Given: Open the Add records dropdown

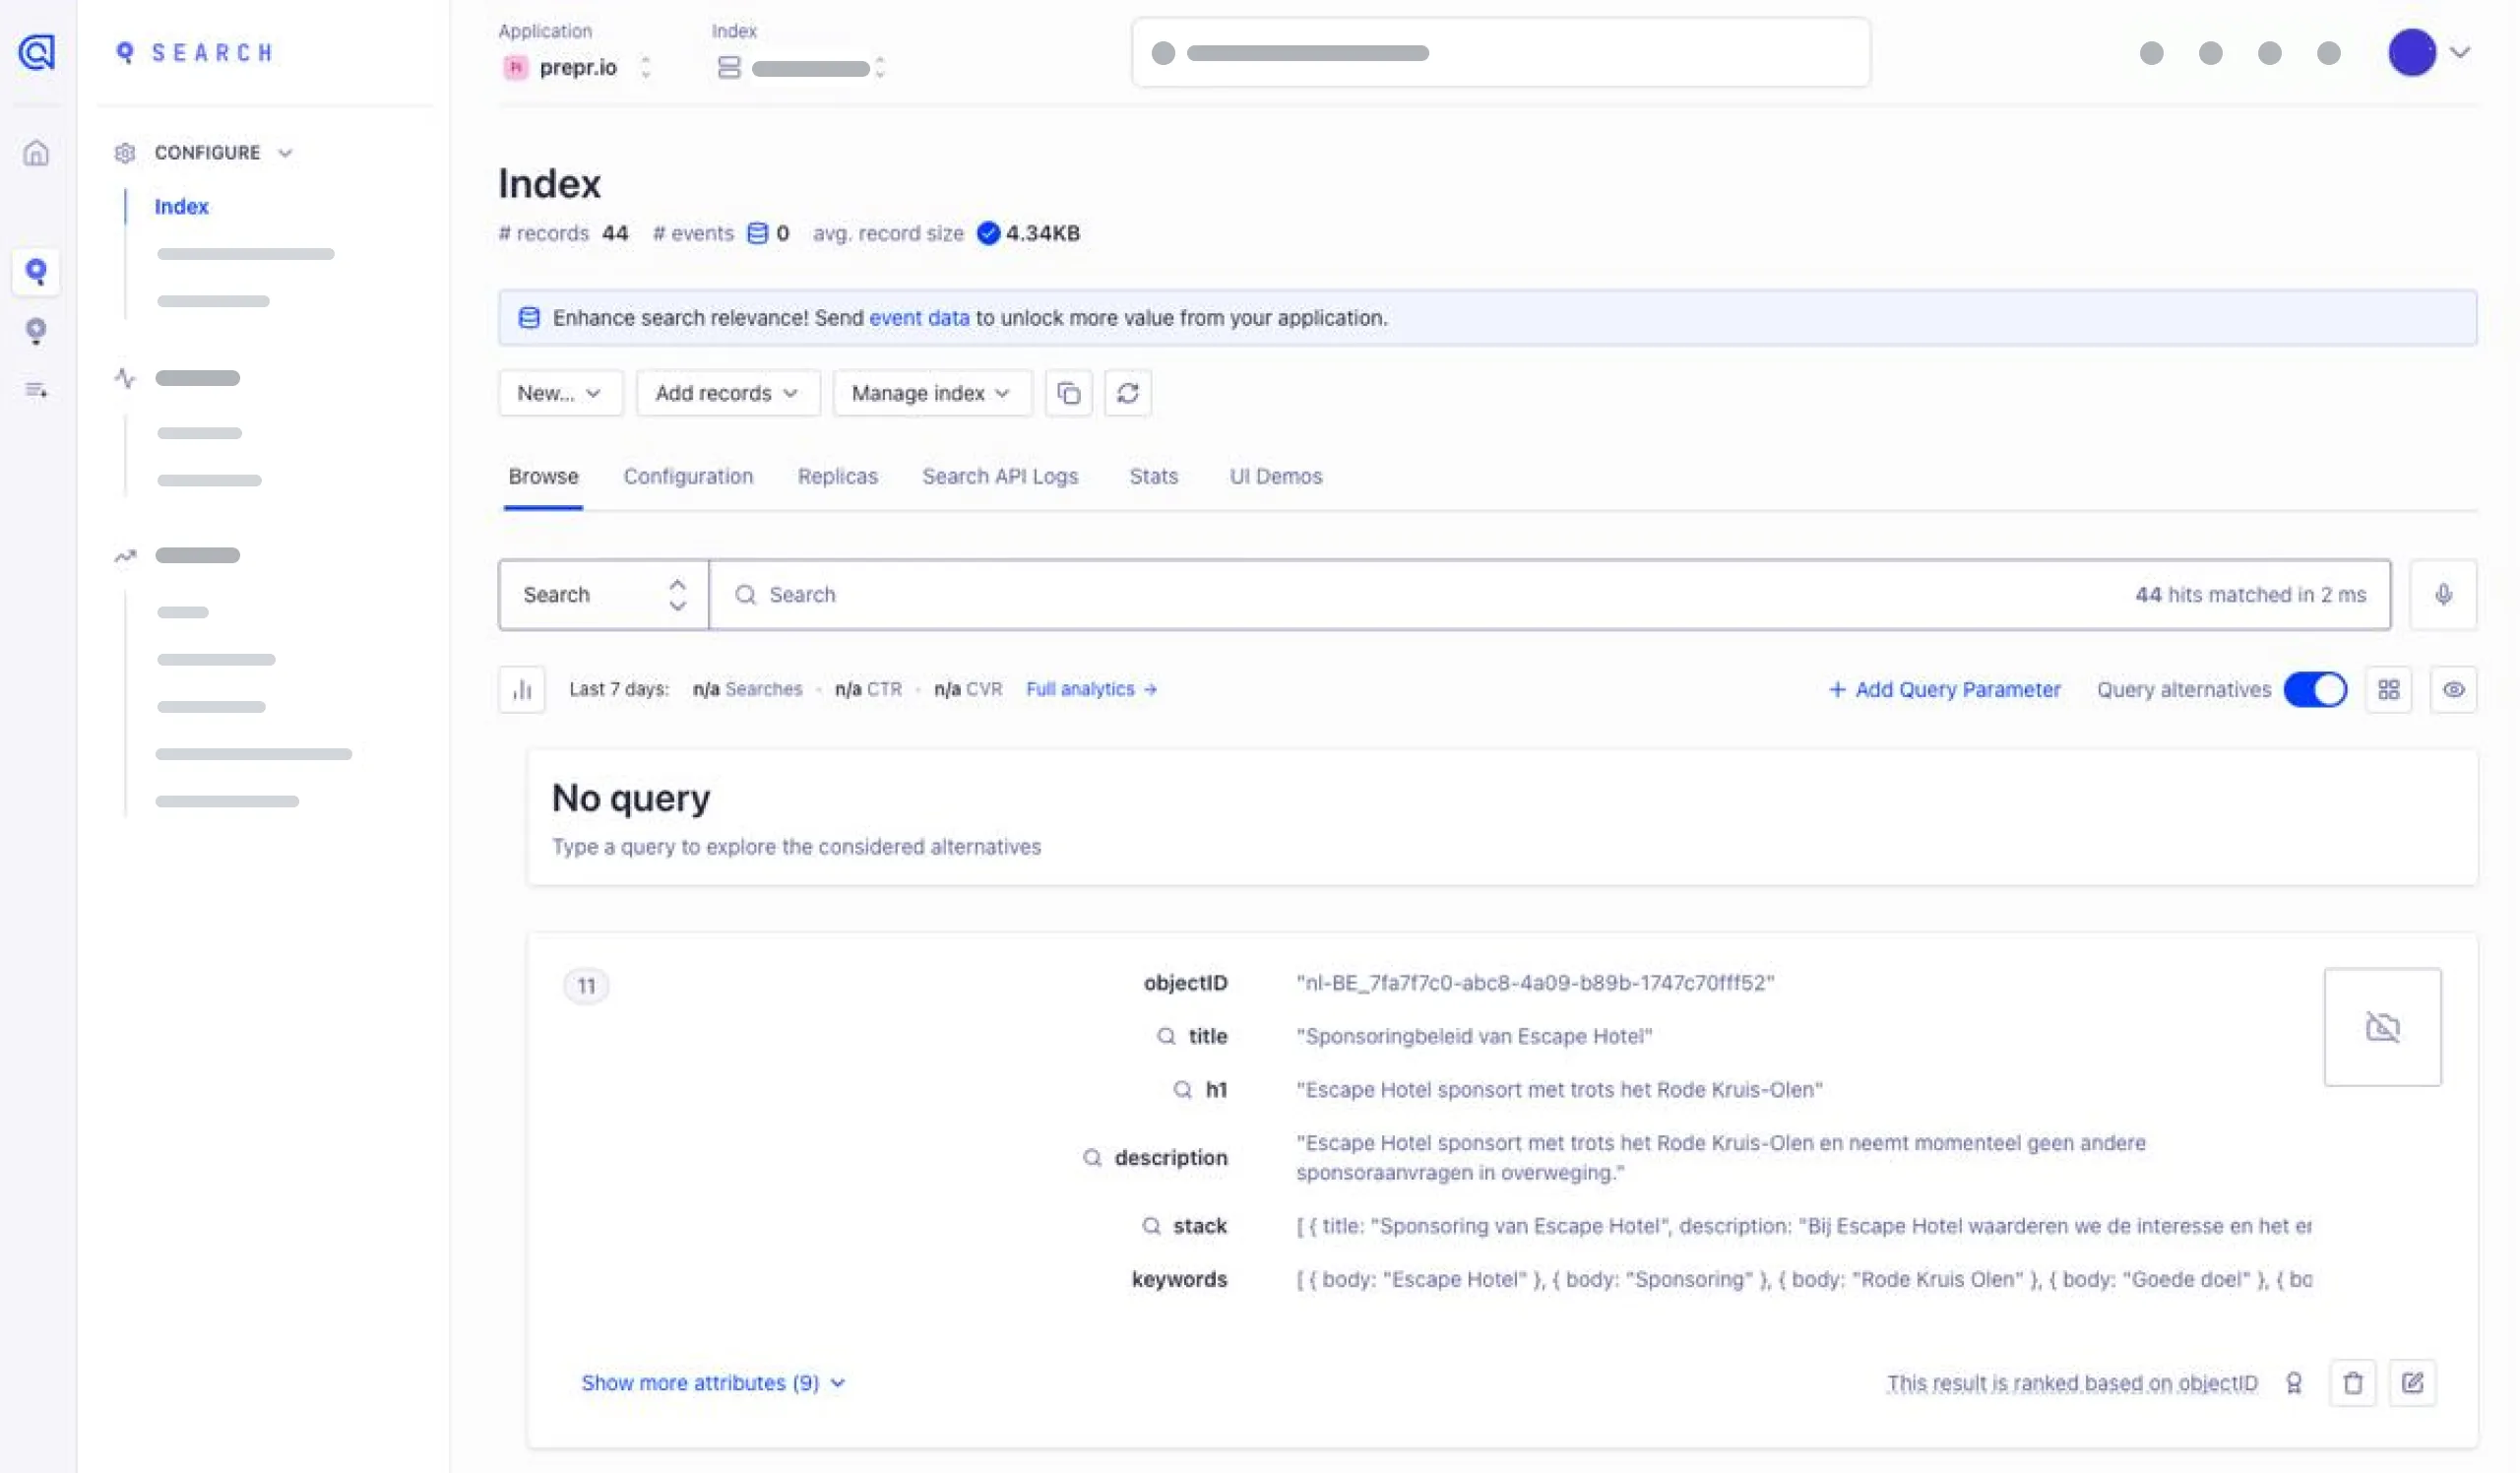Looking at the screenshot, I should click(728, 393).
